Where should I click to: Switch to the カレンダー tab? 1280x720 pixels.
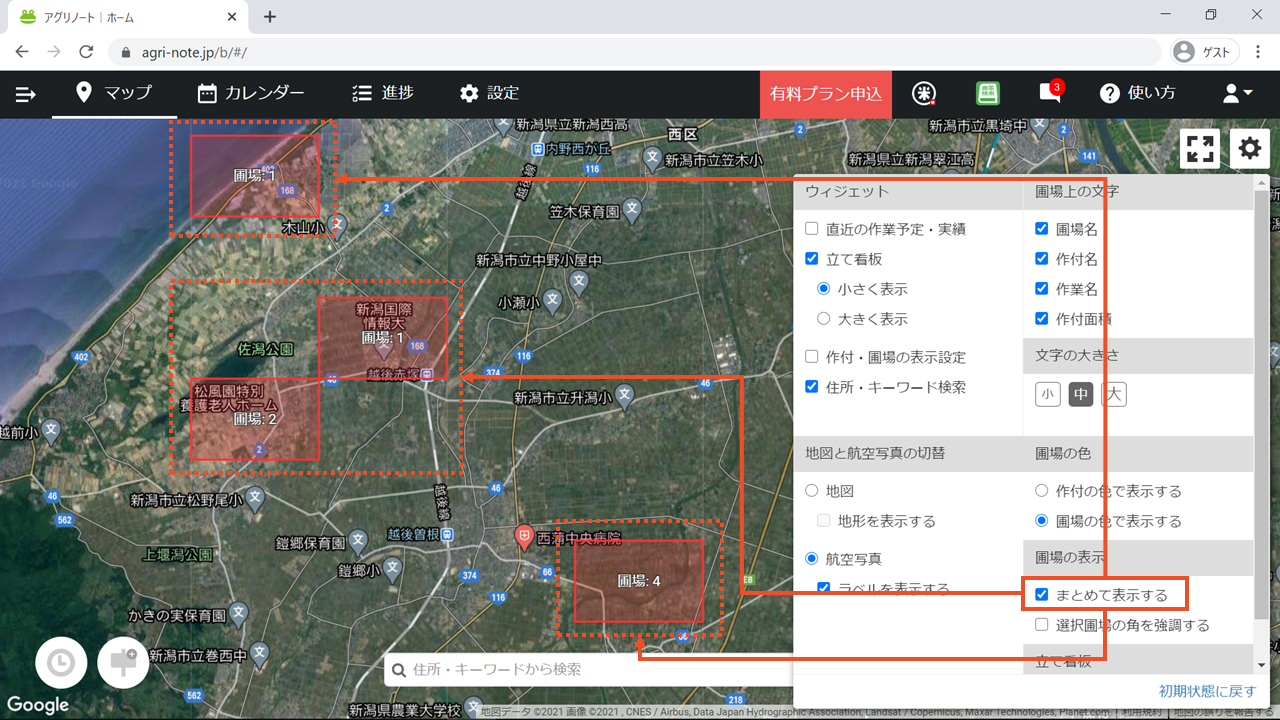pos(251,93)
